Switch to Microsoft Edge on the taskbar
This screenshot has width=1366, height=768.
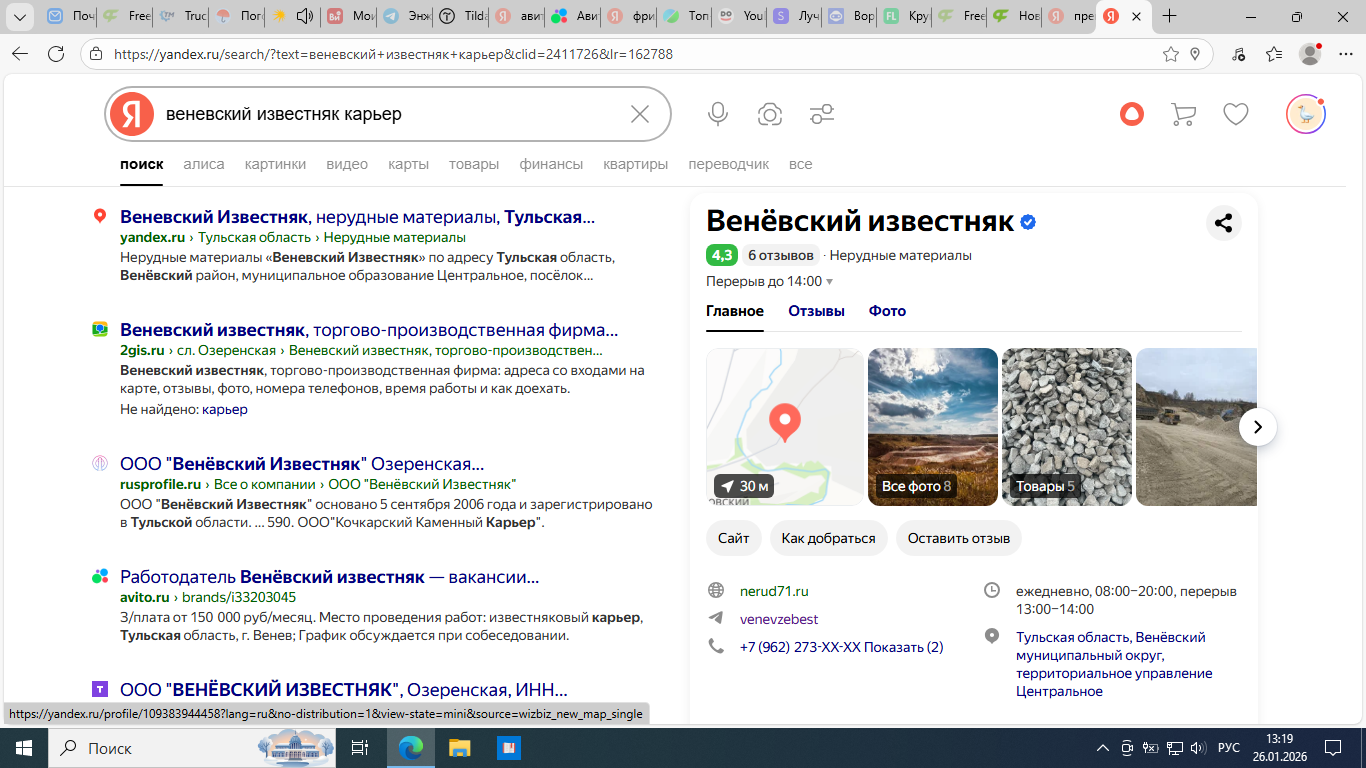click(410, 747)
